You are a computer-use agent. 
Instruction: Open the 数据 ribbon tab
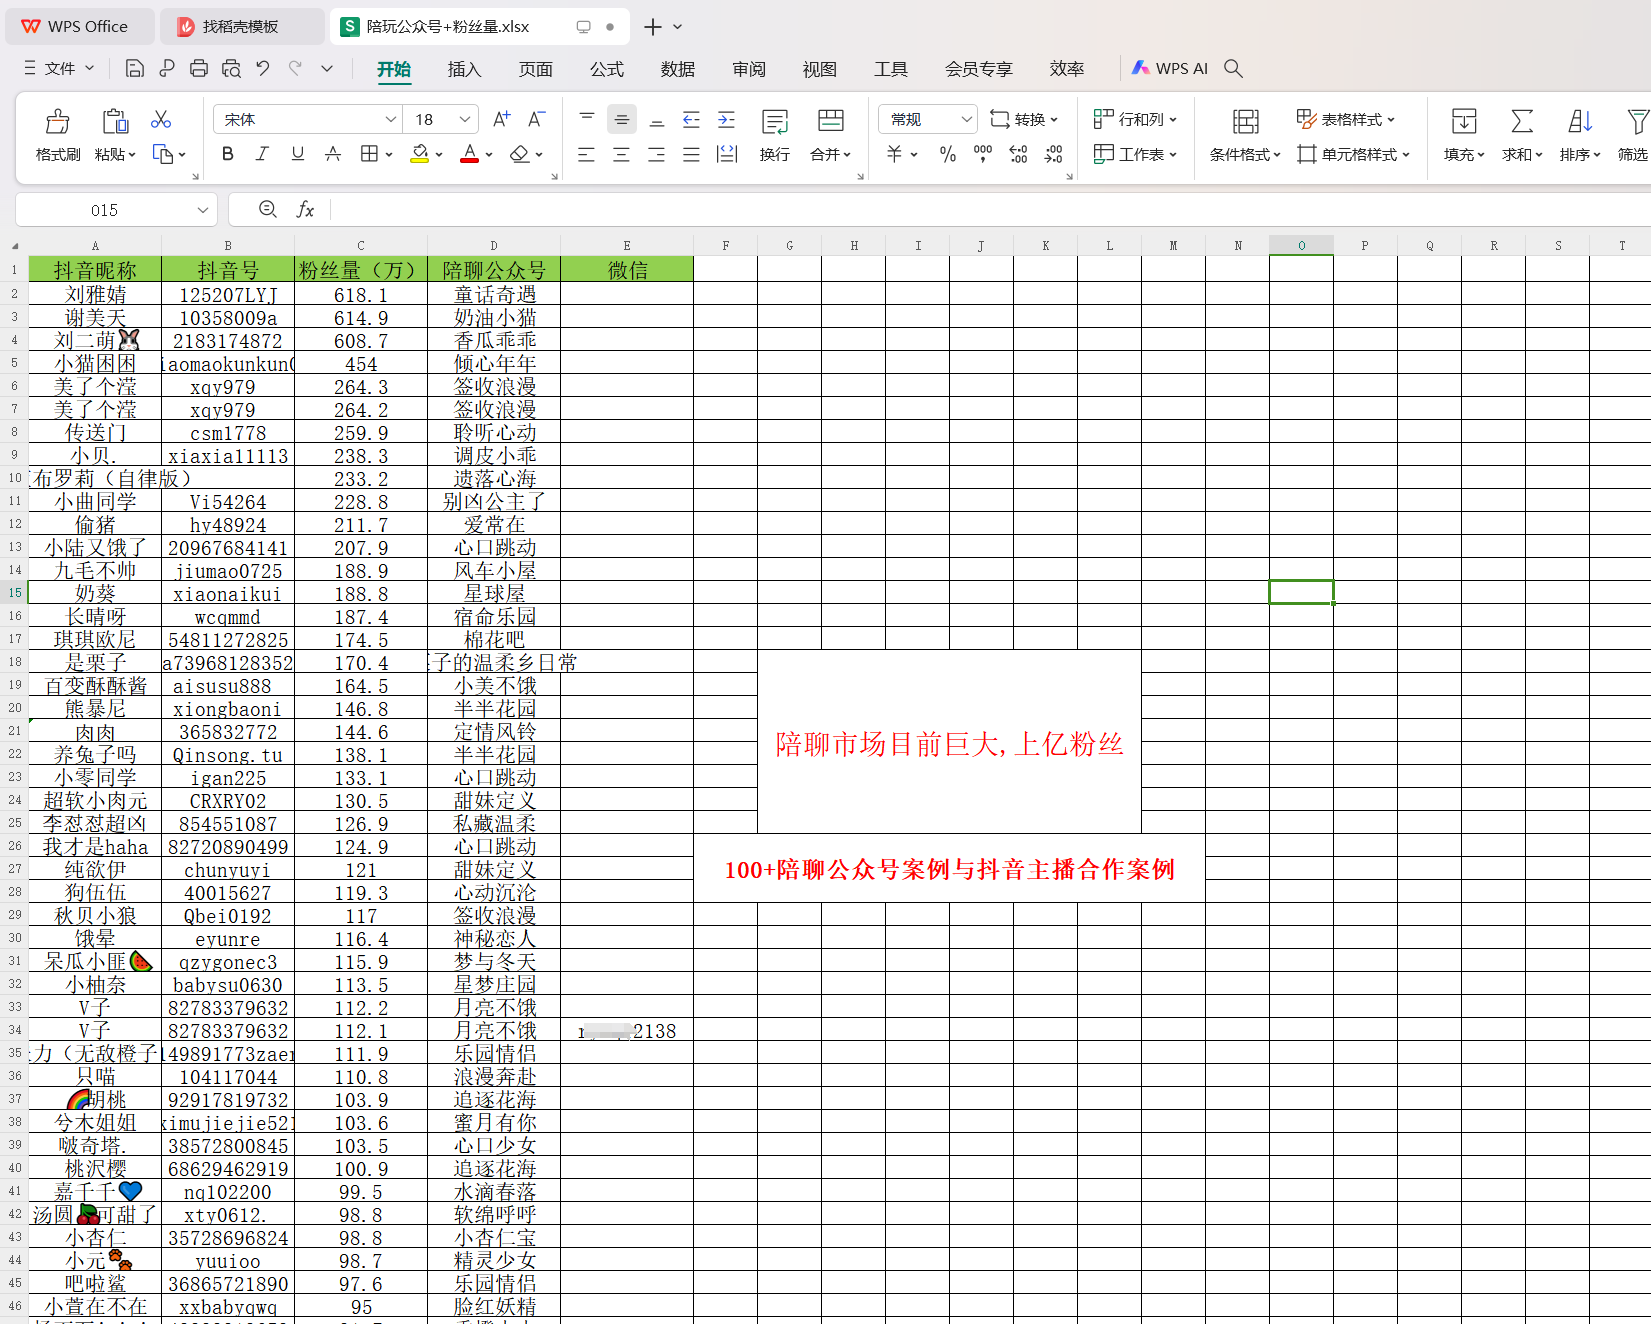[677, 69]
